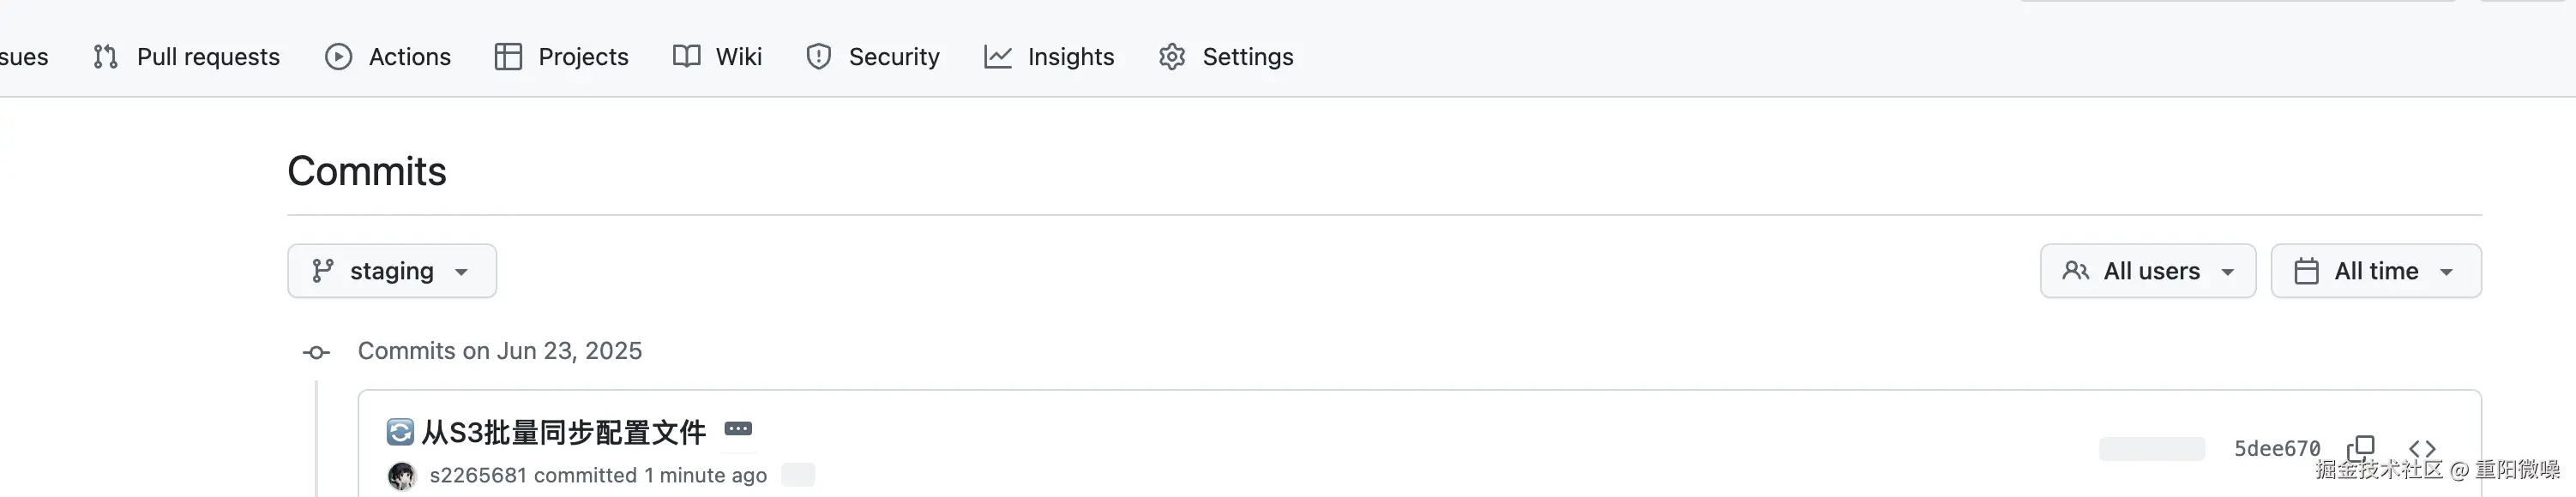
Task: Click the s2265681 author avatar
Action: click(x=402, y=476)
